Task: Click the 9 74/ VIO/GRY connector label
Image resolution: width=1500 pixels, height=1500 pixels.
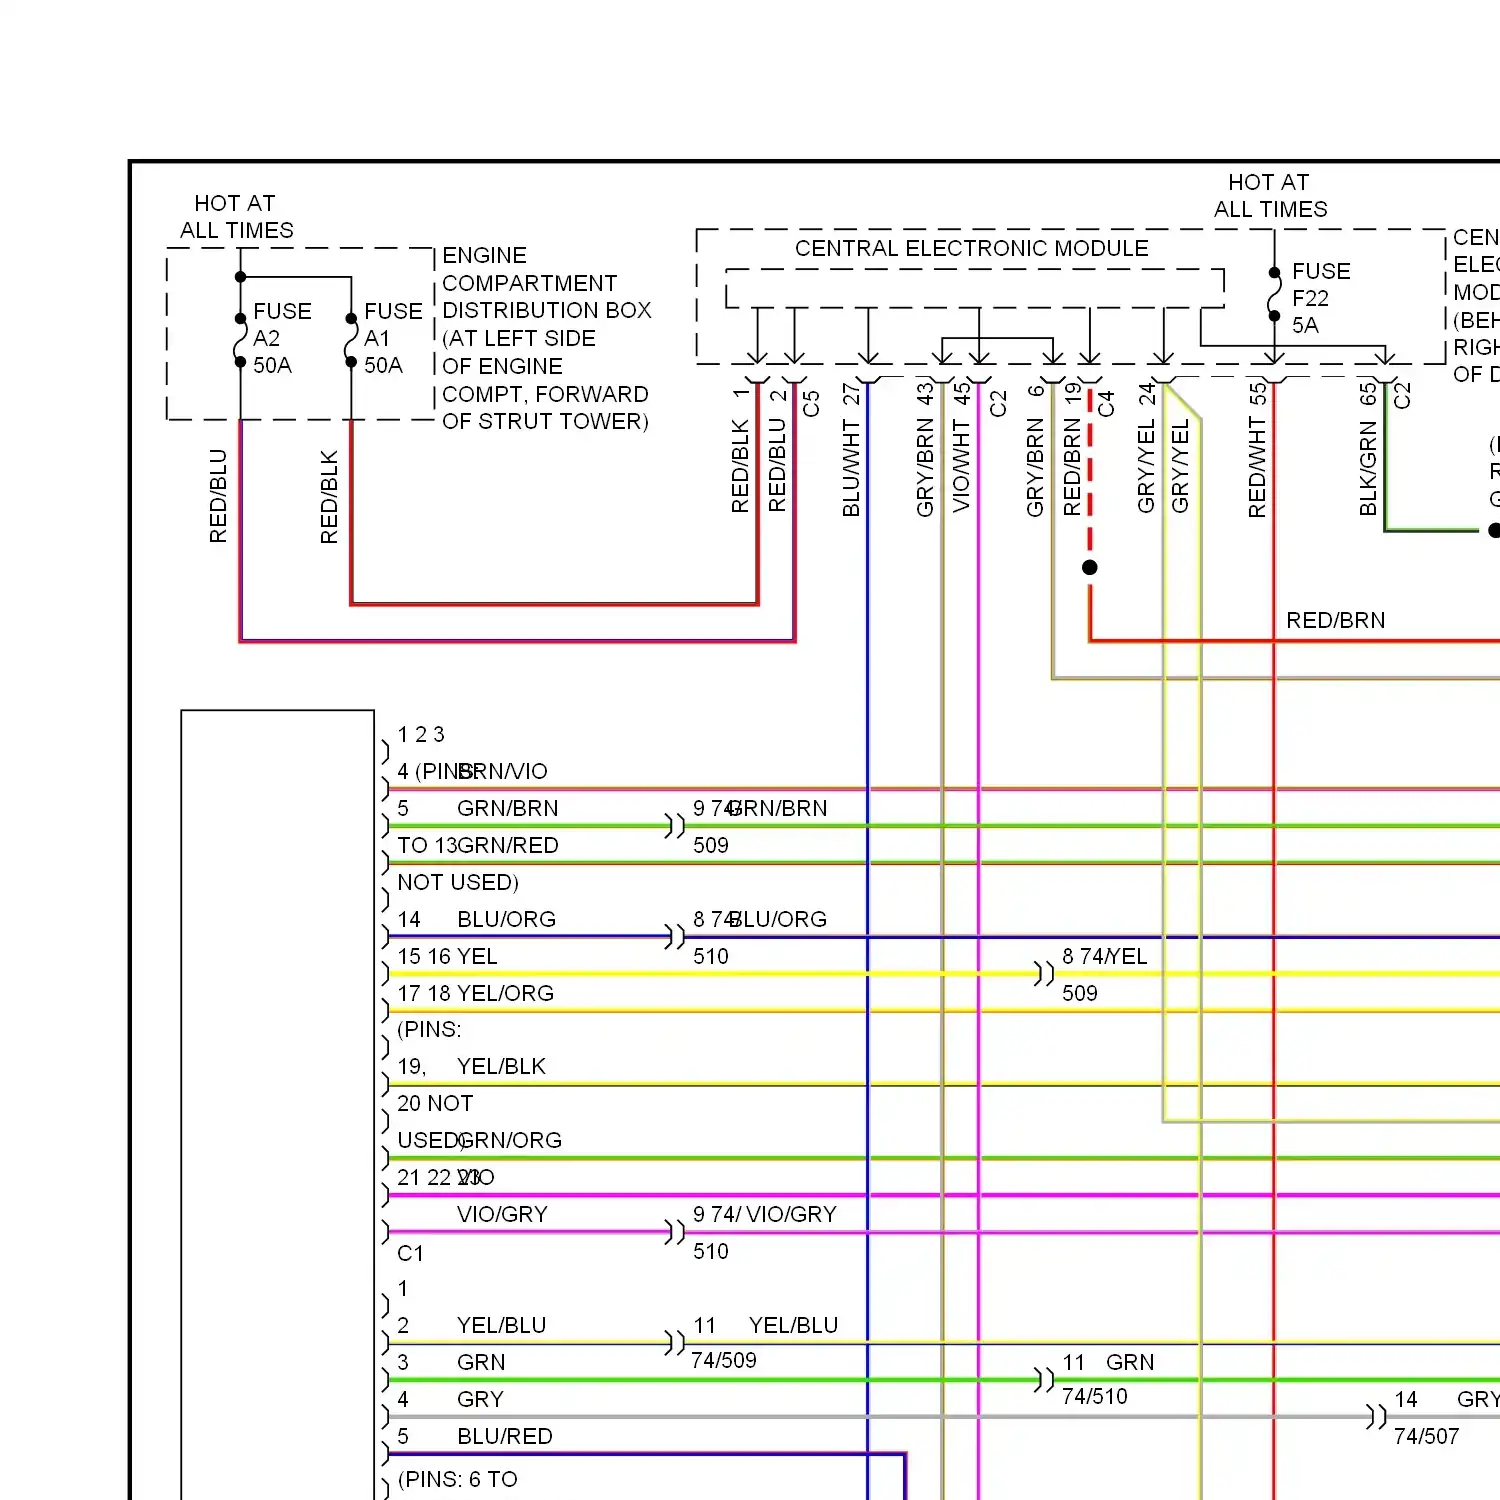Action: coord(765,1214)
